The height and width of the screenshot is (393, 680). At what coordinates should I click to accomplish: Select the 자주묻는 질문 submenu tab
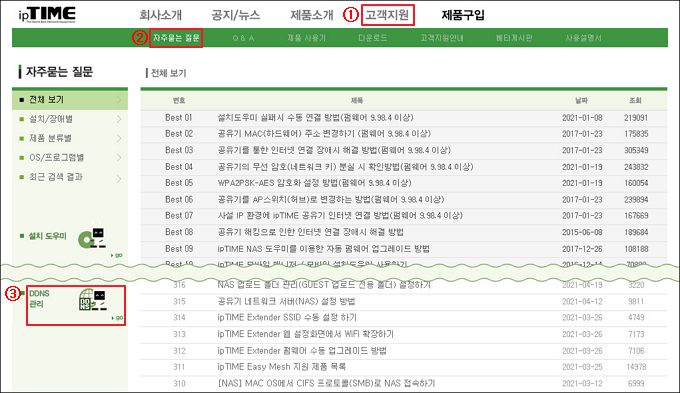coord(176,38)
